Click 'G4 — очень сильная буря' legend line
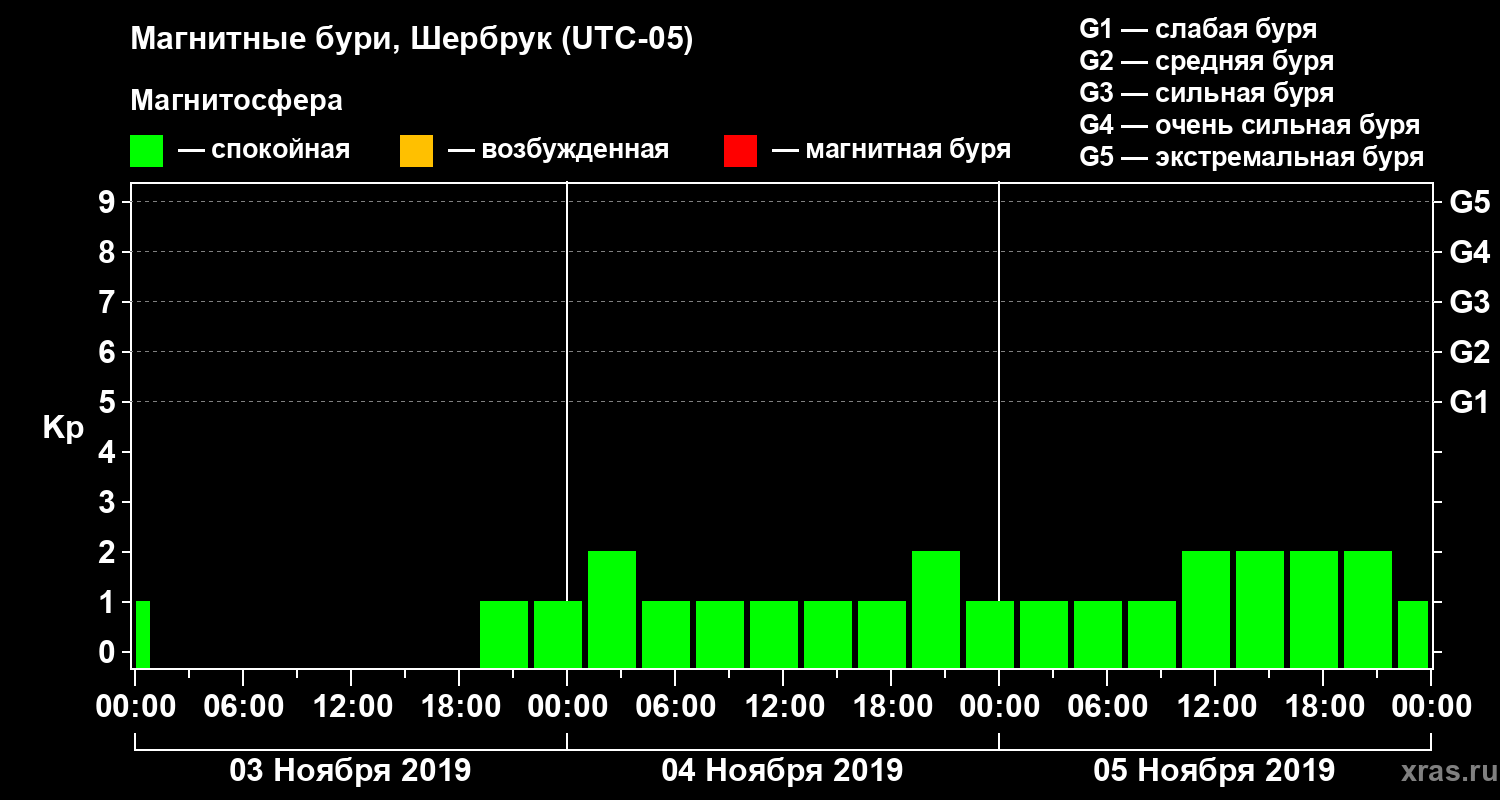 point(1249,125)
